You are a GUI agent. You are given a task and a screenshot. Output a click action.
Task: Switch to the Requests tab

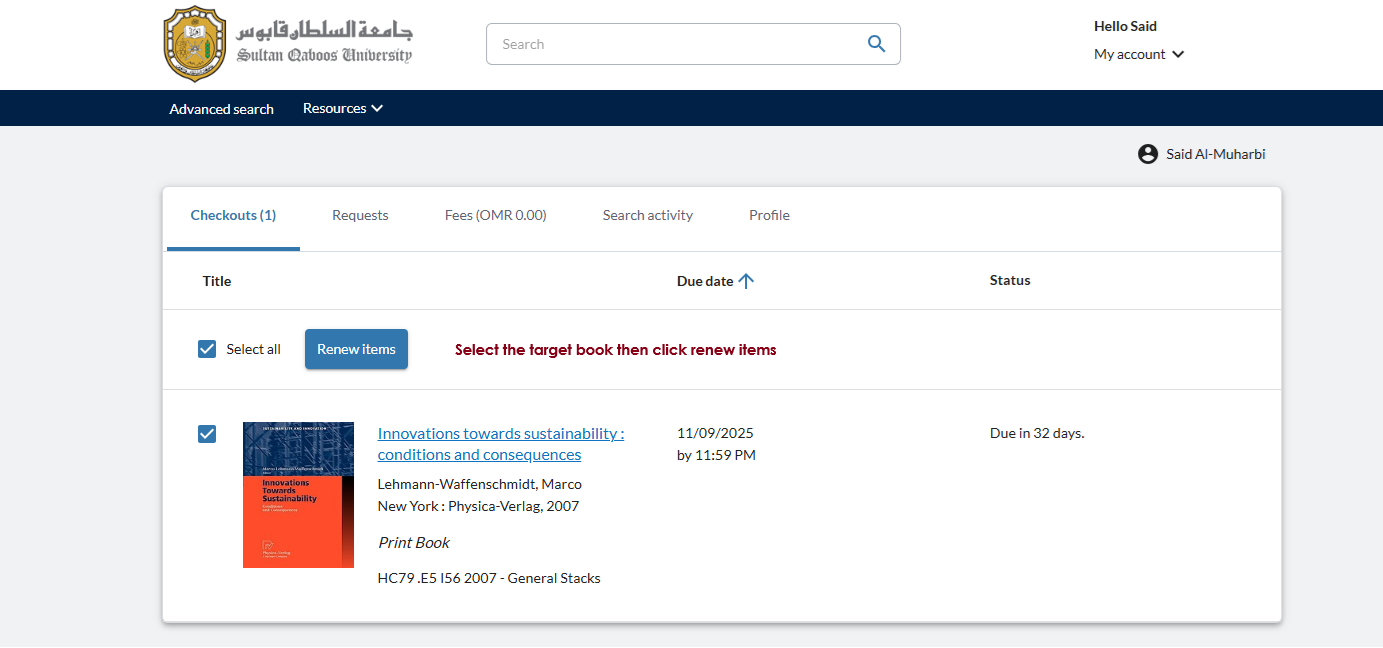point(360,215)
